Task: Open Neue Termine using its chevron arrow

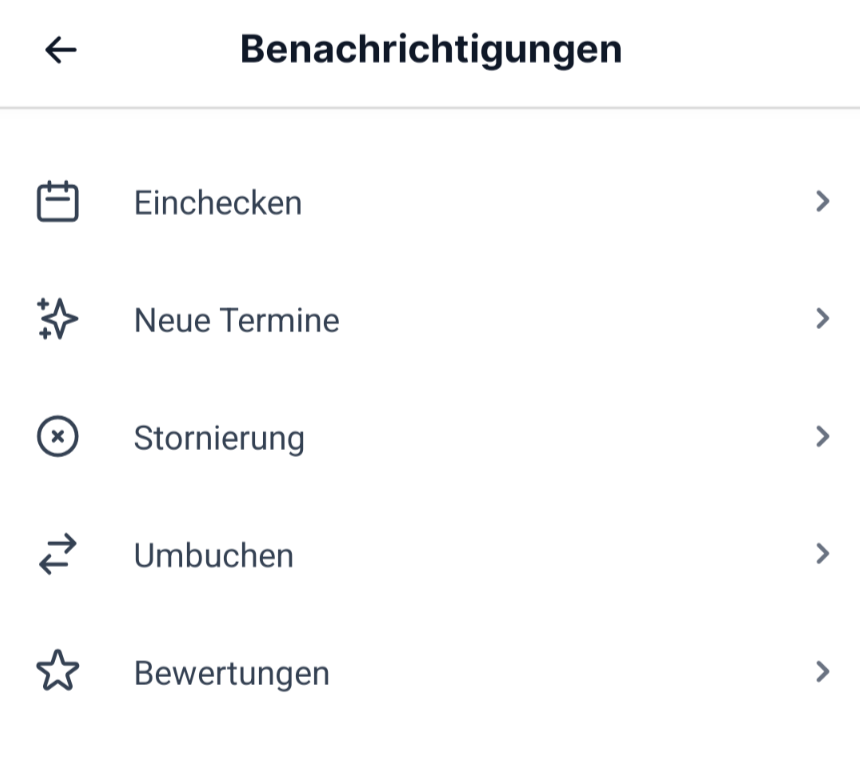Action: click(x=822, y=319)
